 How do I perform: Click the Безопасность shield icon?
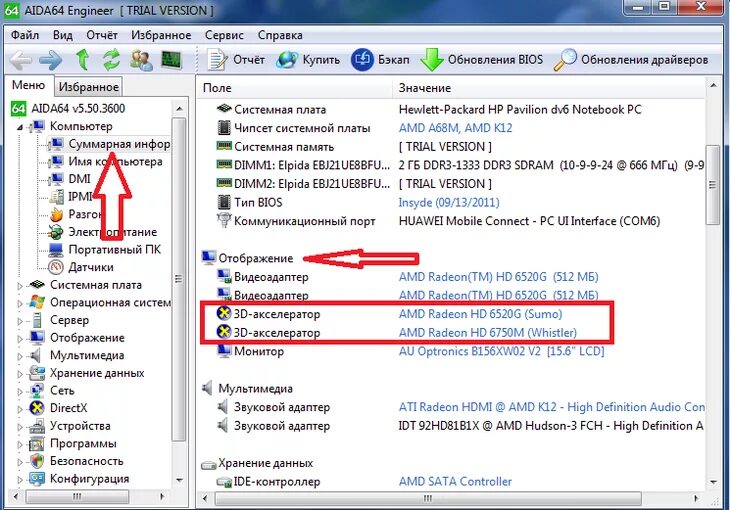pos(36,461)
